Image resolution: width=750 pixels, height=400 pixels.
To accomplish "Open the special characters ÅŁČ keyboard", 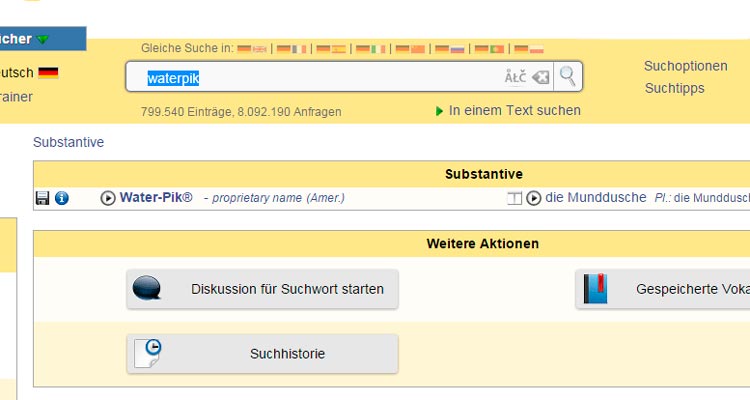I will tap(515, 77).
